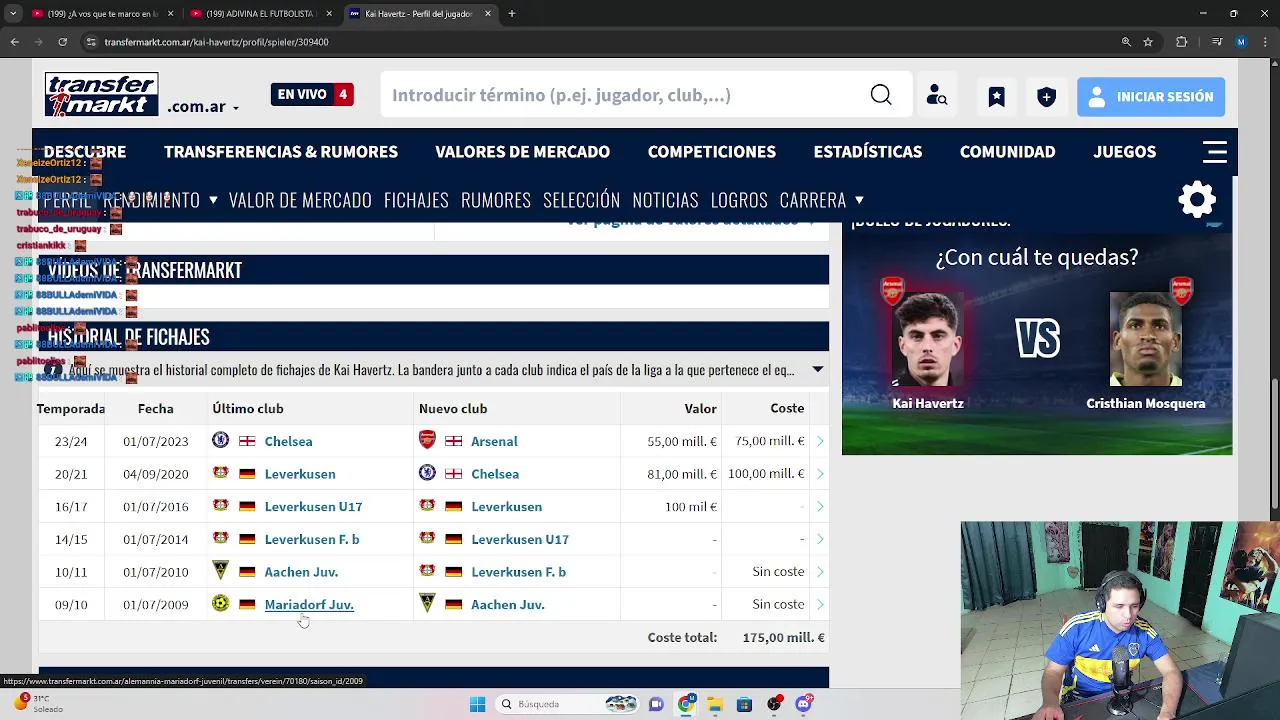Open OBS Studio from the taskbar

coord(774,704)
